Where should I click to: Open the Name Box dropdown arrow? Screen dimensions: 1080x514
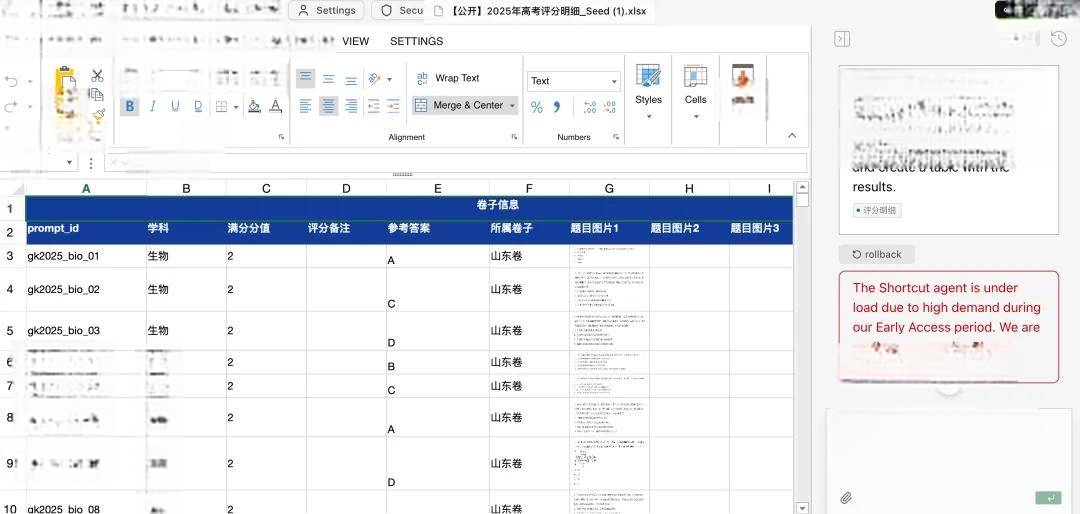click(x=69, y=163)
